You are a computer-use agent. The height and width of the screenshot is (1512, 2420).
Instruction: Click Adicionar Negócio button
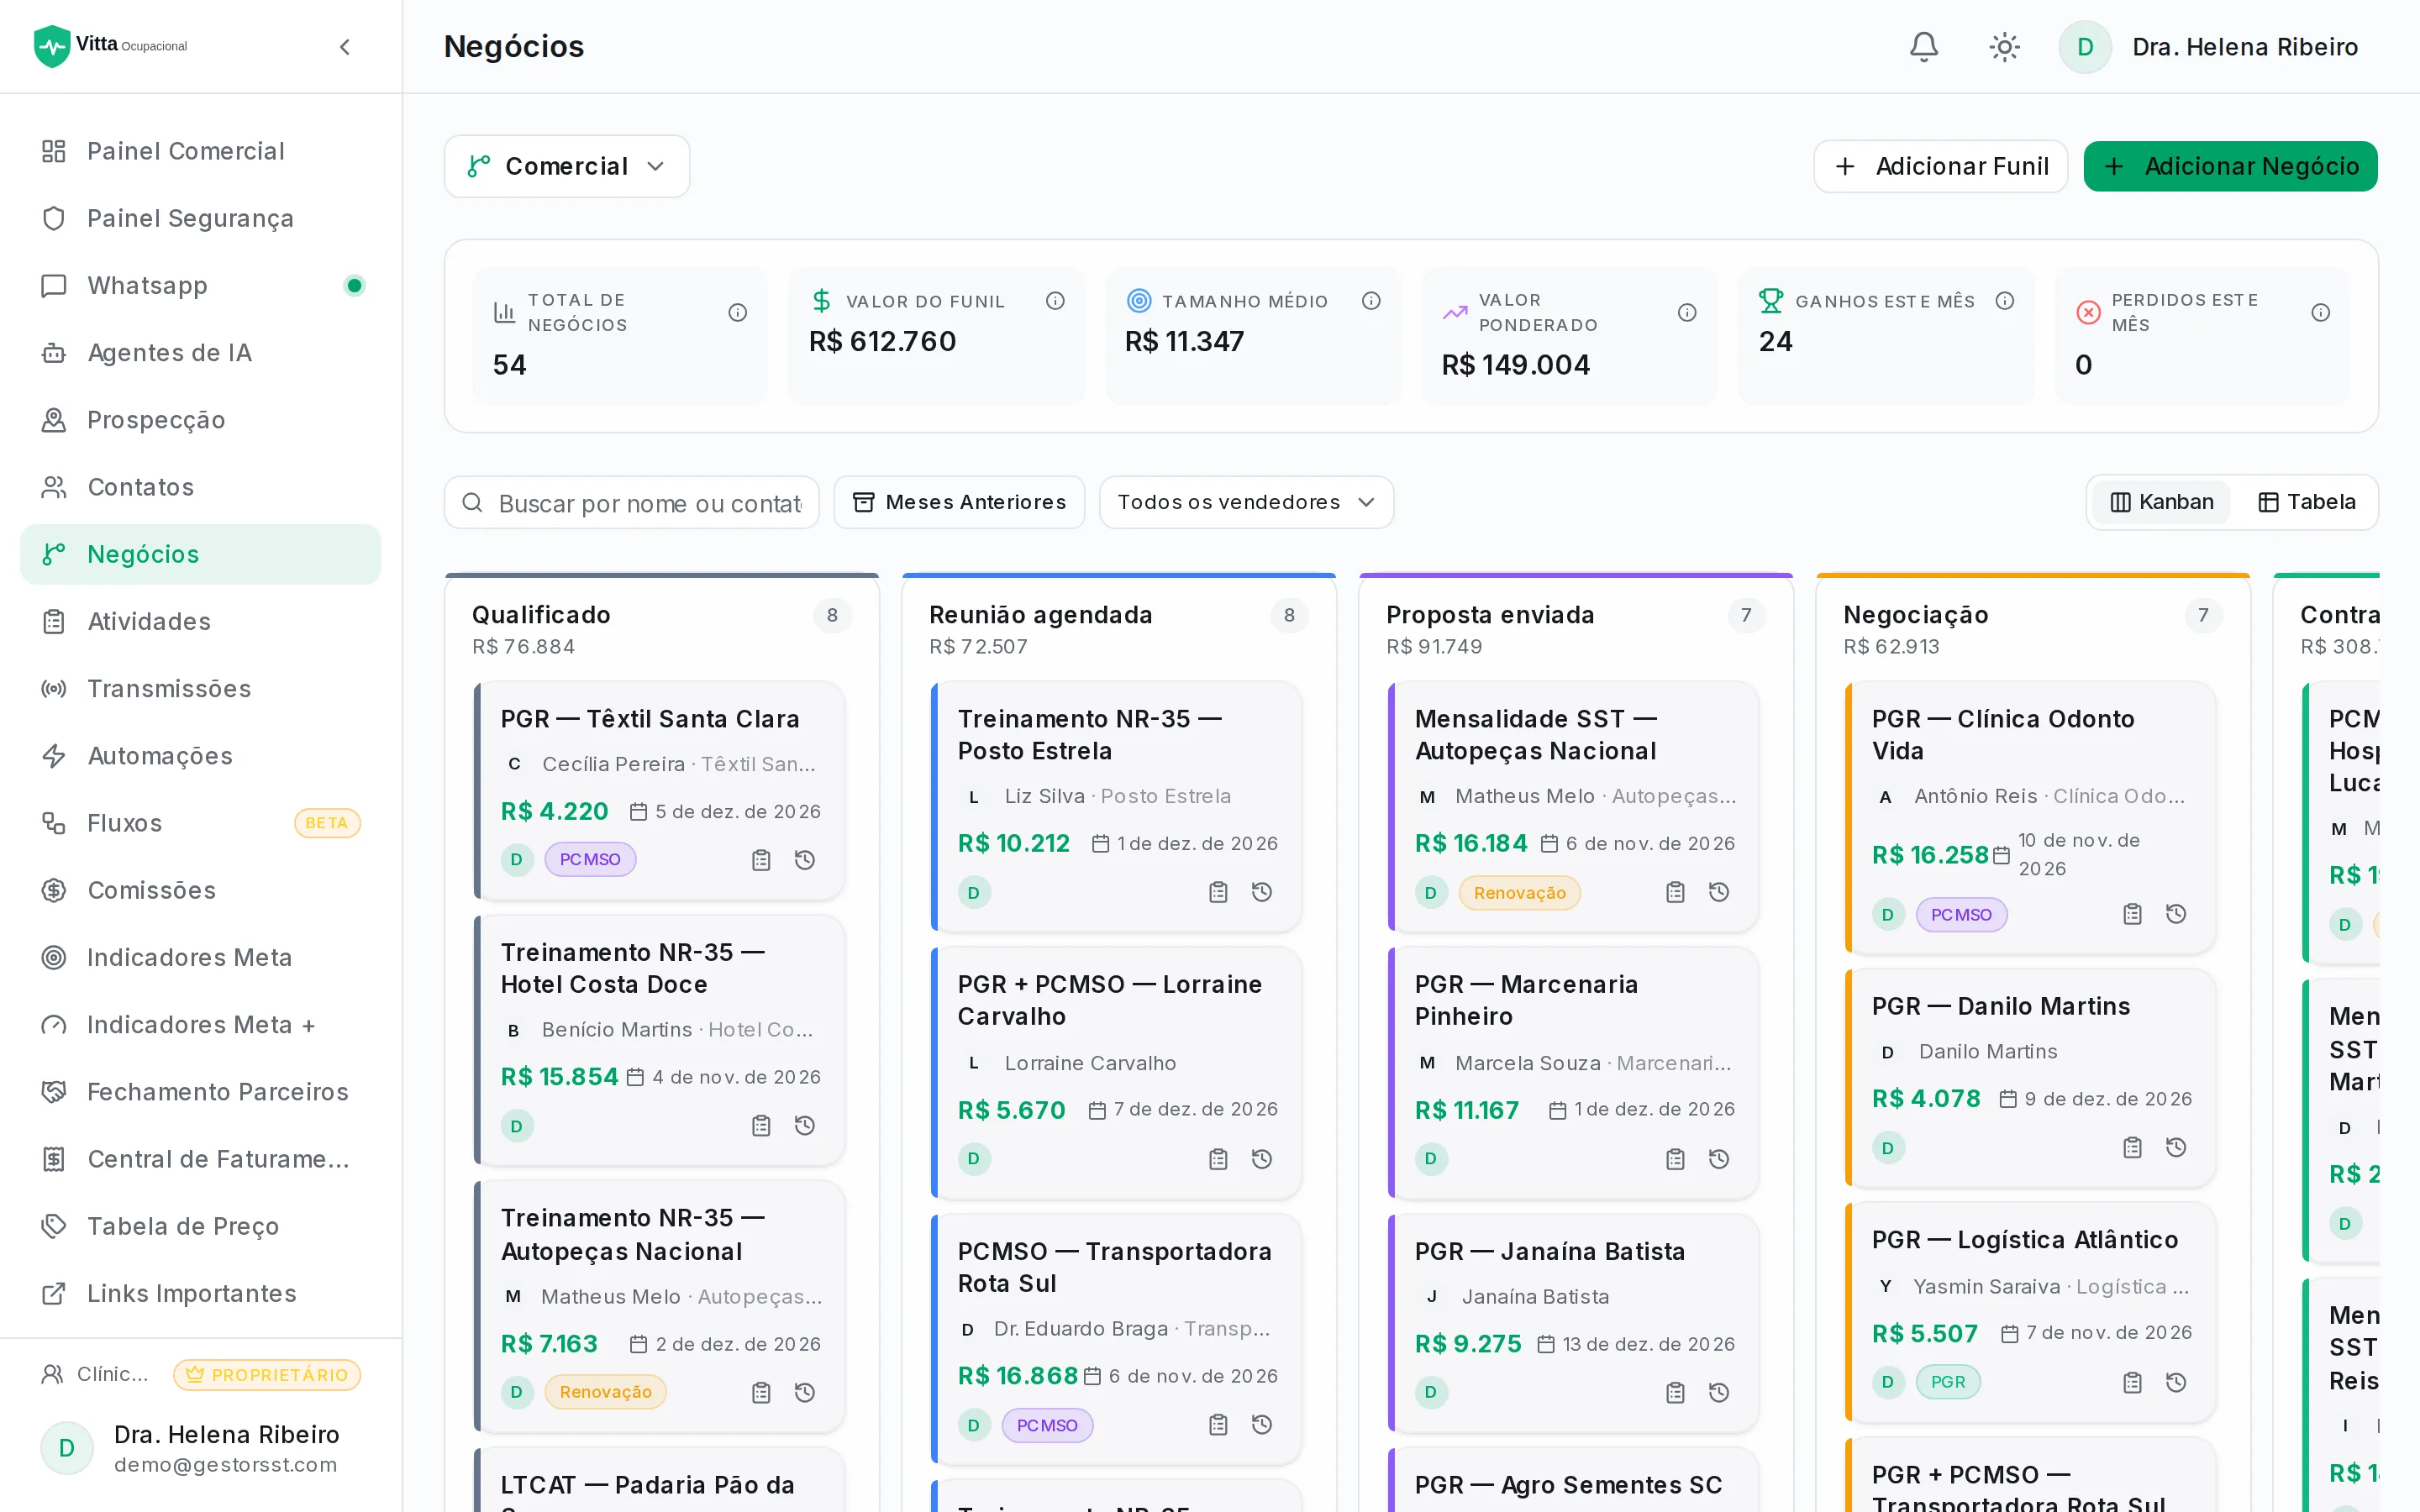point(2230,166)
